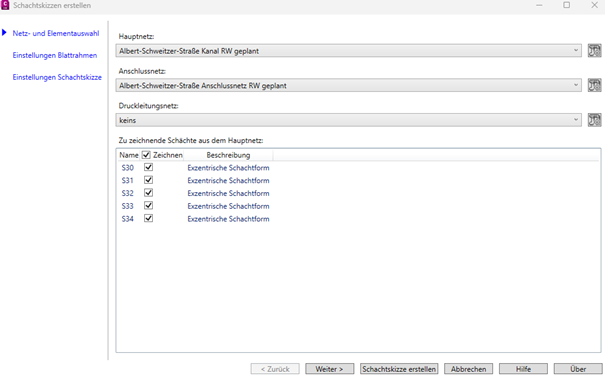This screenshot has width=605, height=379.
Task: Switch to Einstellungen Blattrahmen page
Action: (x=55, y=55)
